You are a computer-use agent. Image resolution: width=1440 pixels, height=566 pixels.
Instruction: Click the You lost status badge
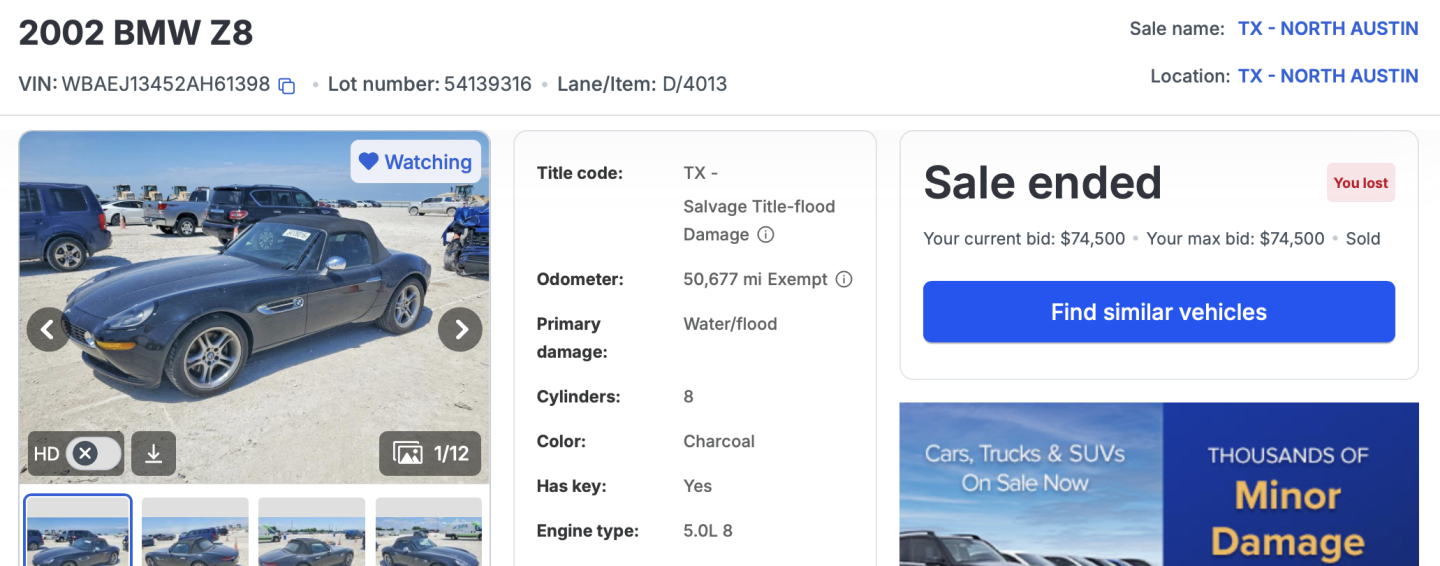(1361, 183)
